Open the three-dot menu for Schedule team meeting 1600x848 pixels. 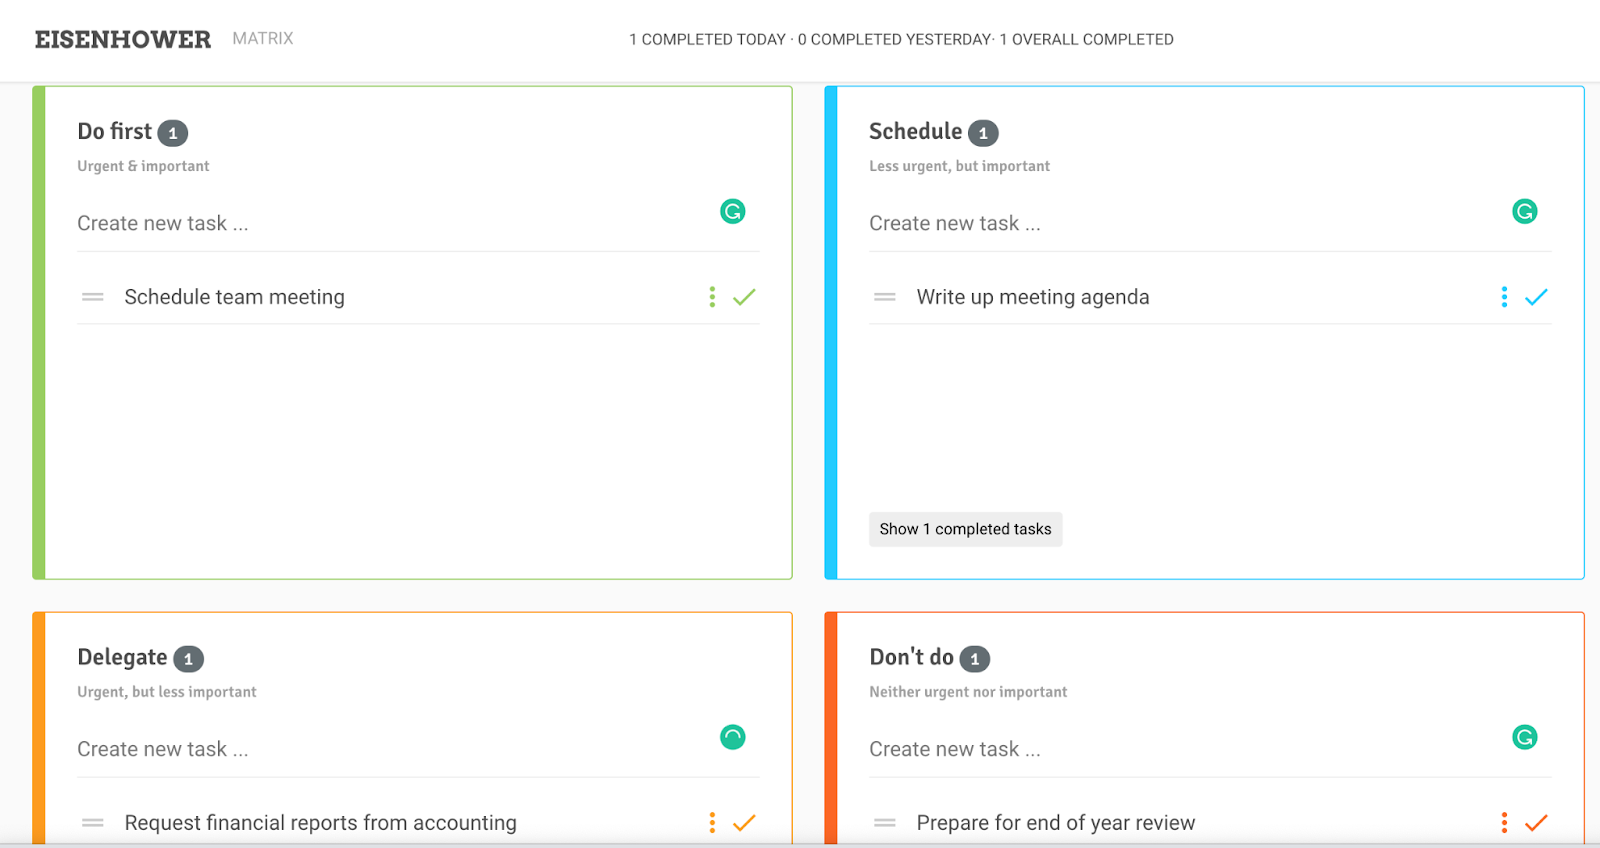(712, 296)
